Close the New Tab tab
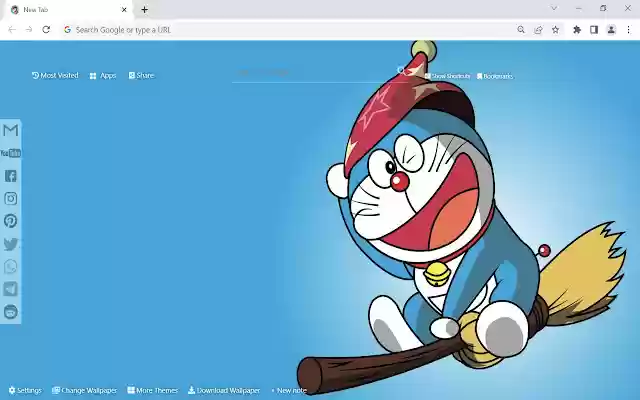The height and width of the screenshot is (400, 640). pos(124,9)
